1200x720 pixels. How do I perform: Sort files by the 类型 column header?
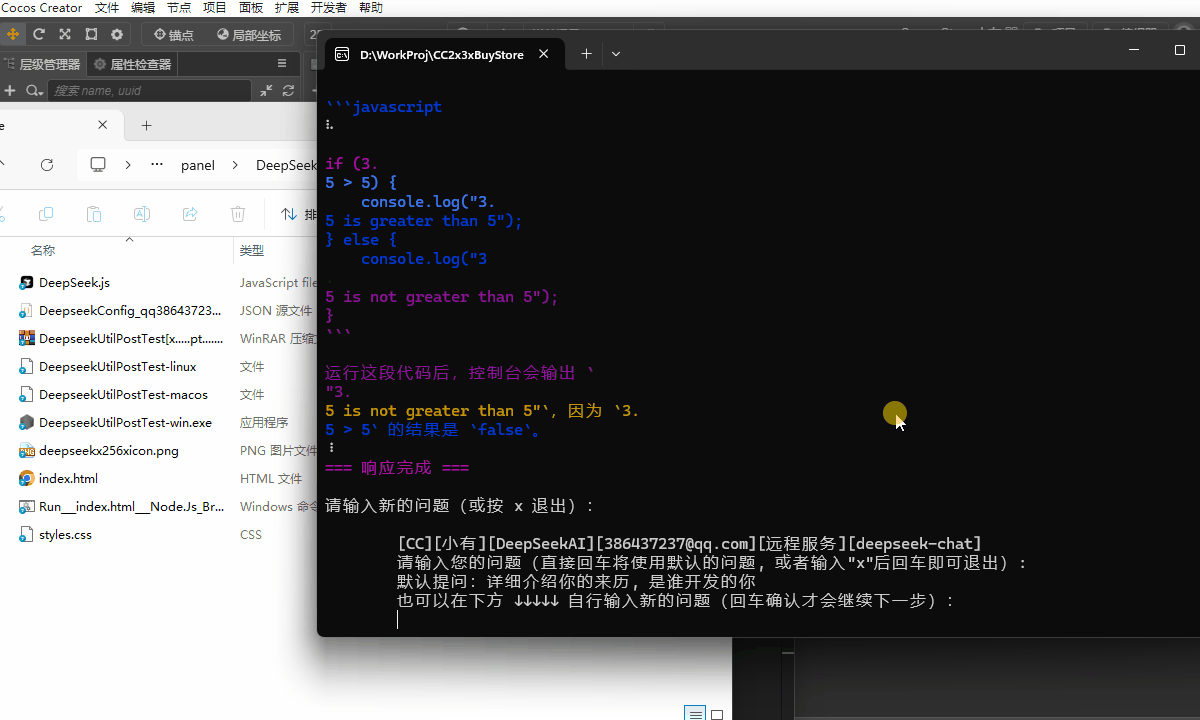point(252,250)
